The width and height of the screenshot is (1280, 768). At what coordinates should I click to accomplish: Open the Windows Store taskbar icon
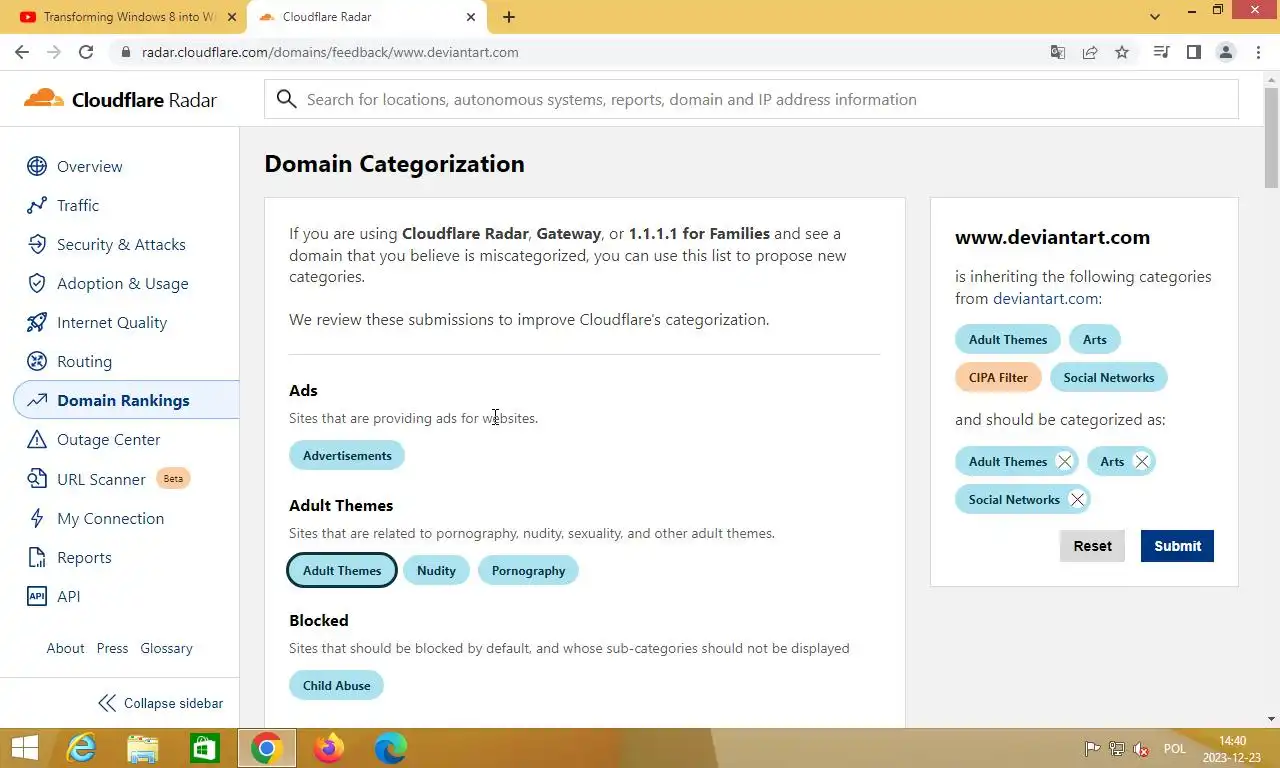pyautogui.click(x=204, y=748)
